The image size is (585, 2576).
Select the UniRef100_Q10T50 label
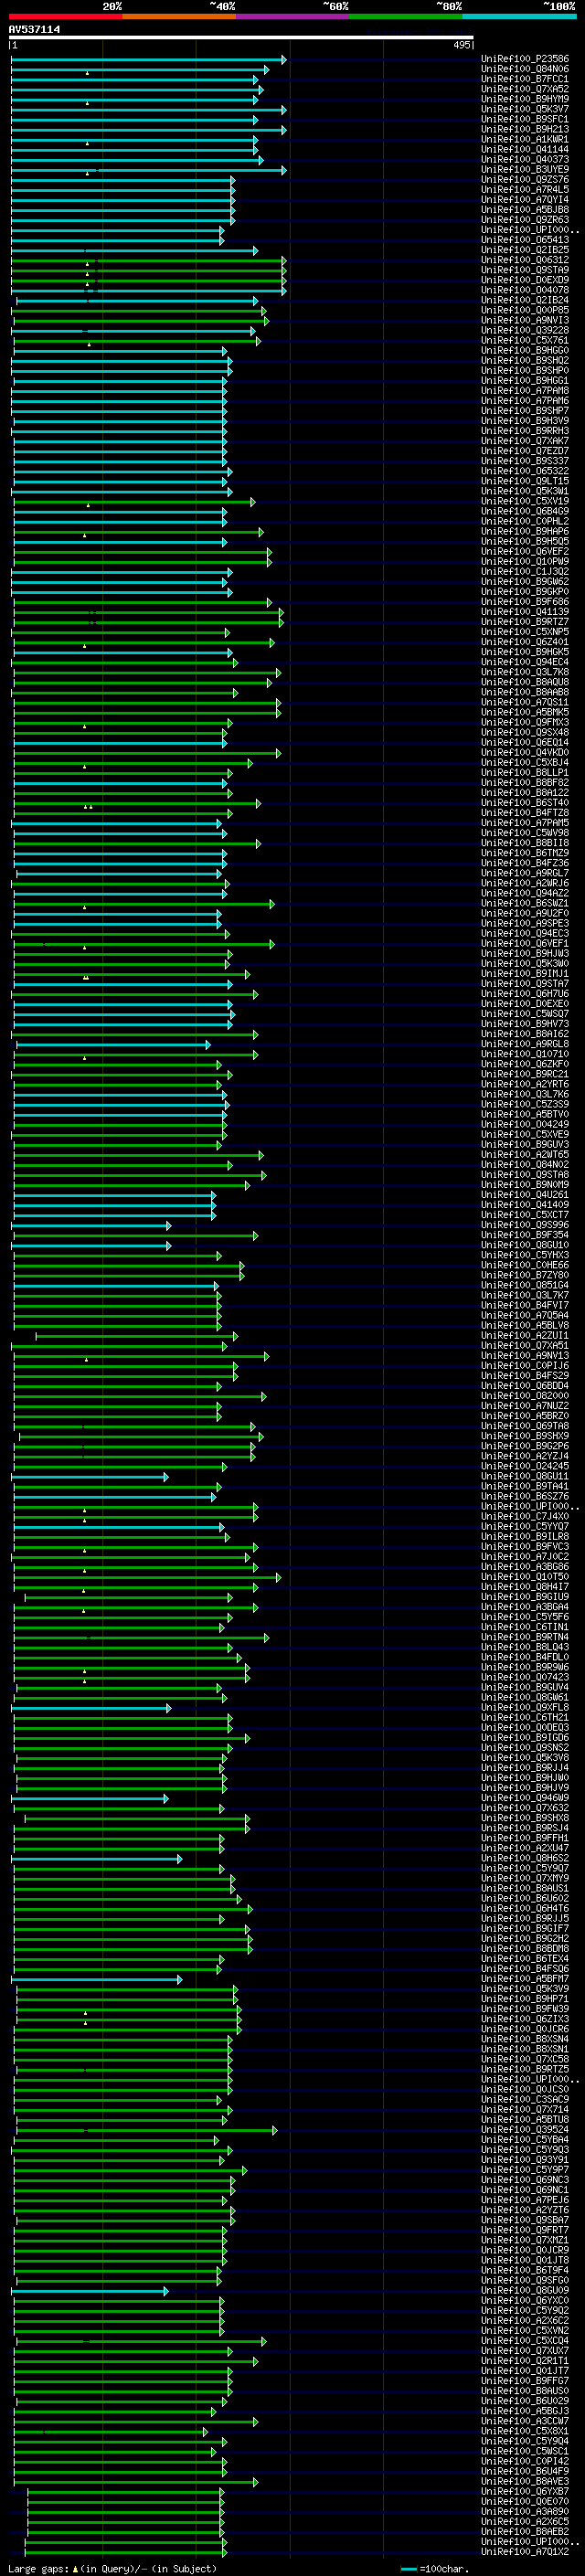click(x=525, y=1577)
